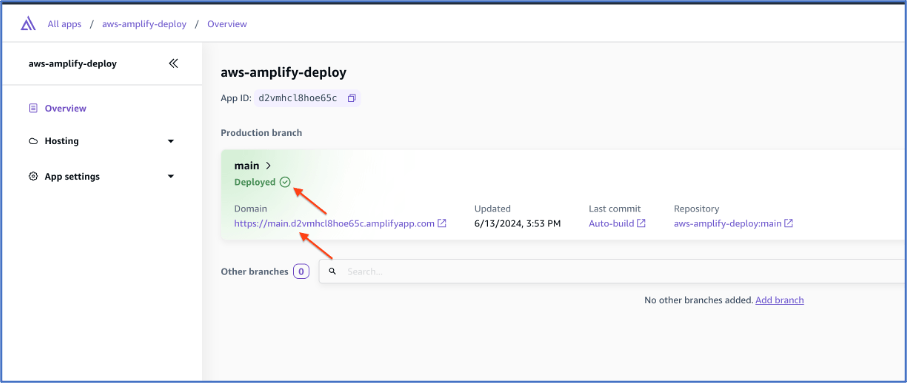
Task: Go to All apps breadcrumb
Action: pyautogui.click(x=64, y=24)
